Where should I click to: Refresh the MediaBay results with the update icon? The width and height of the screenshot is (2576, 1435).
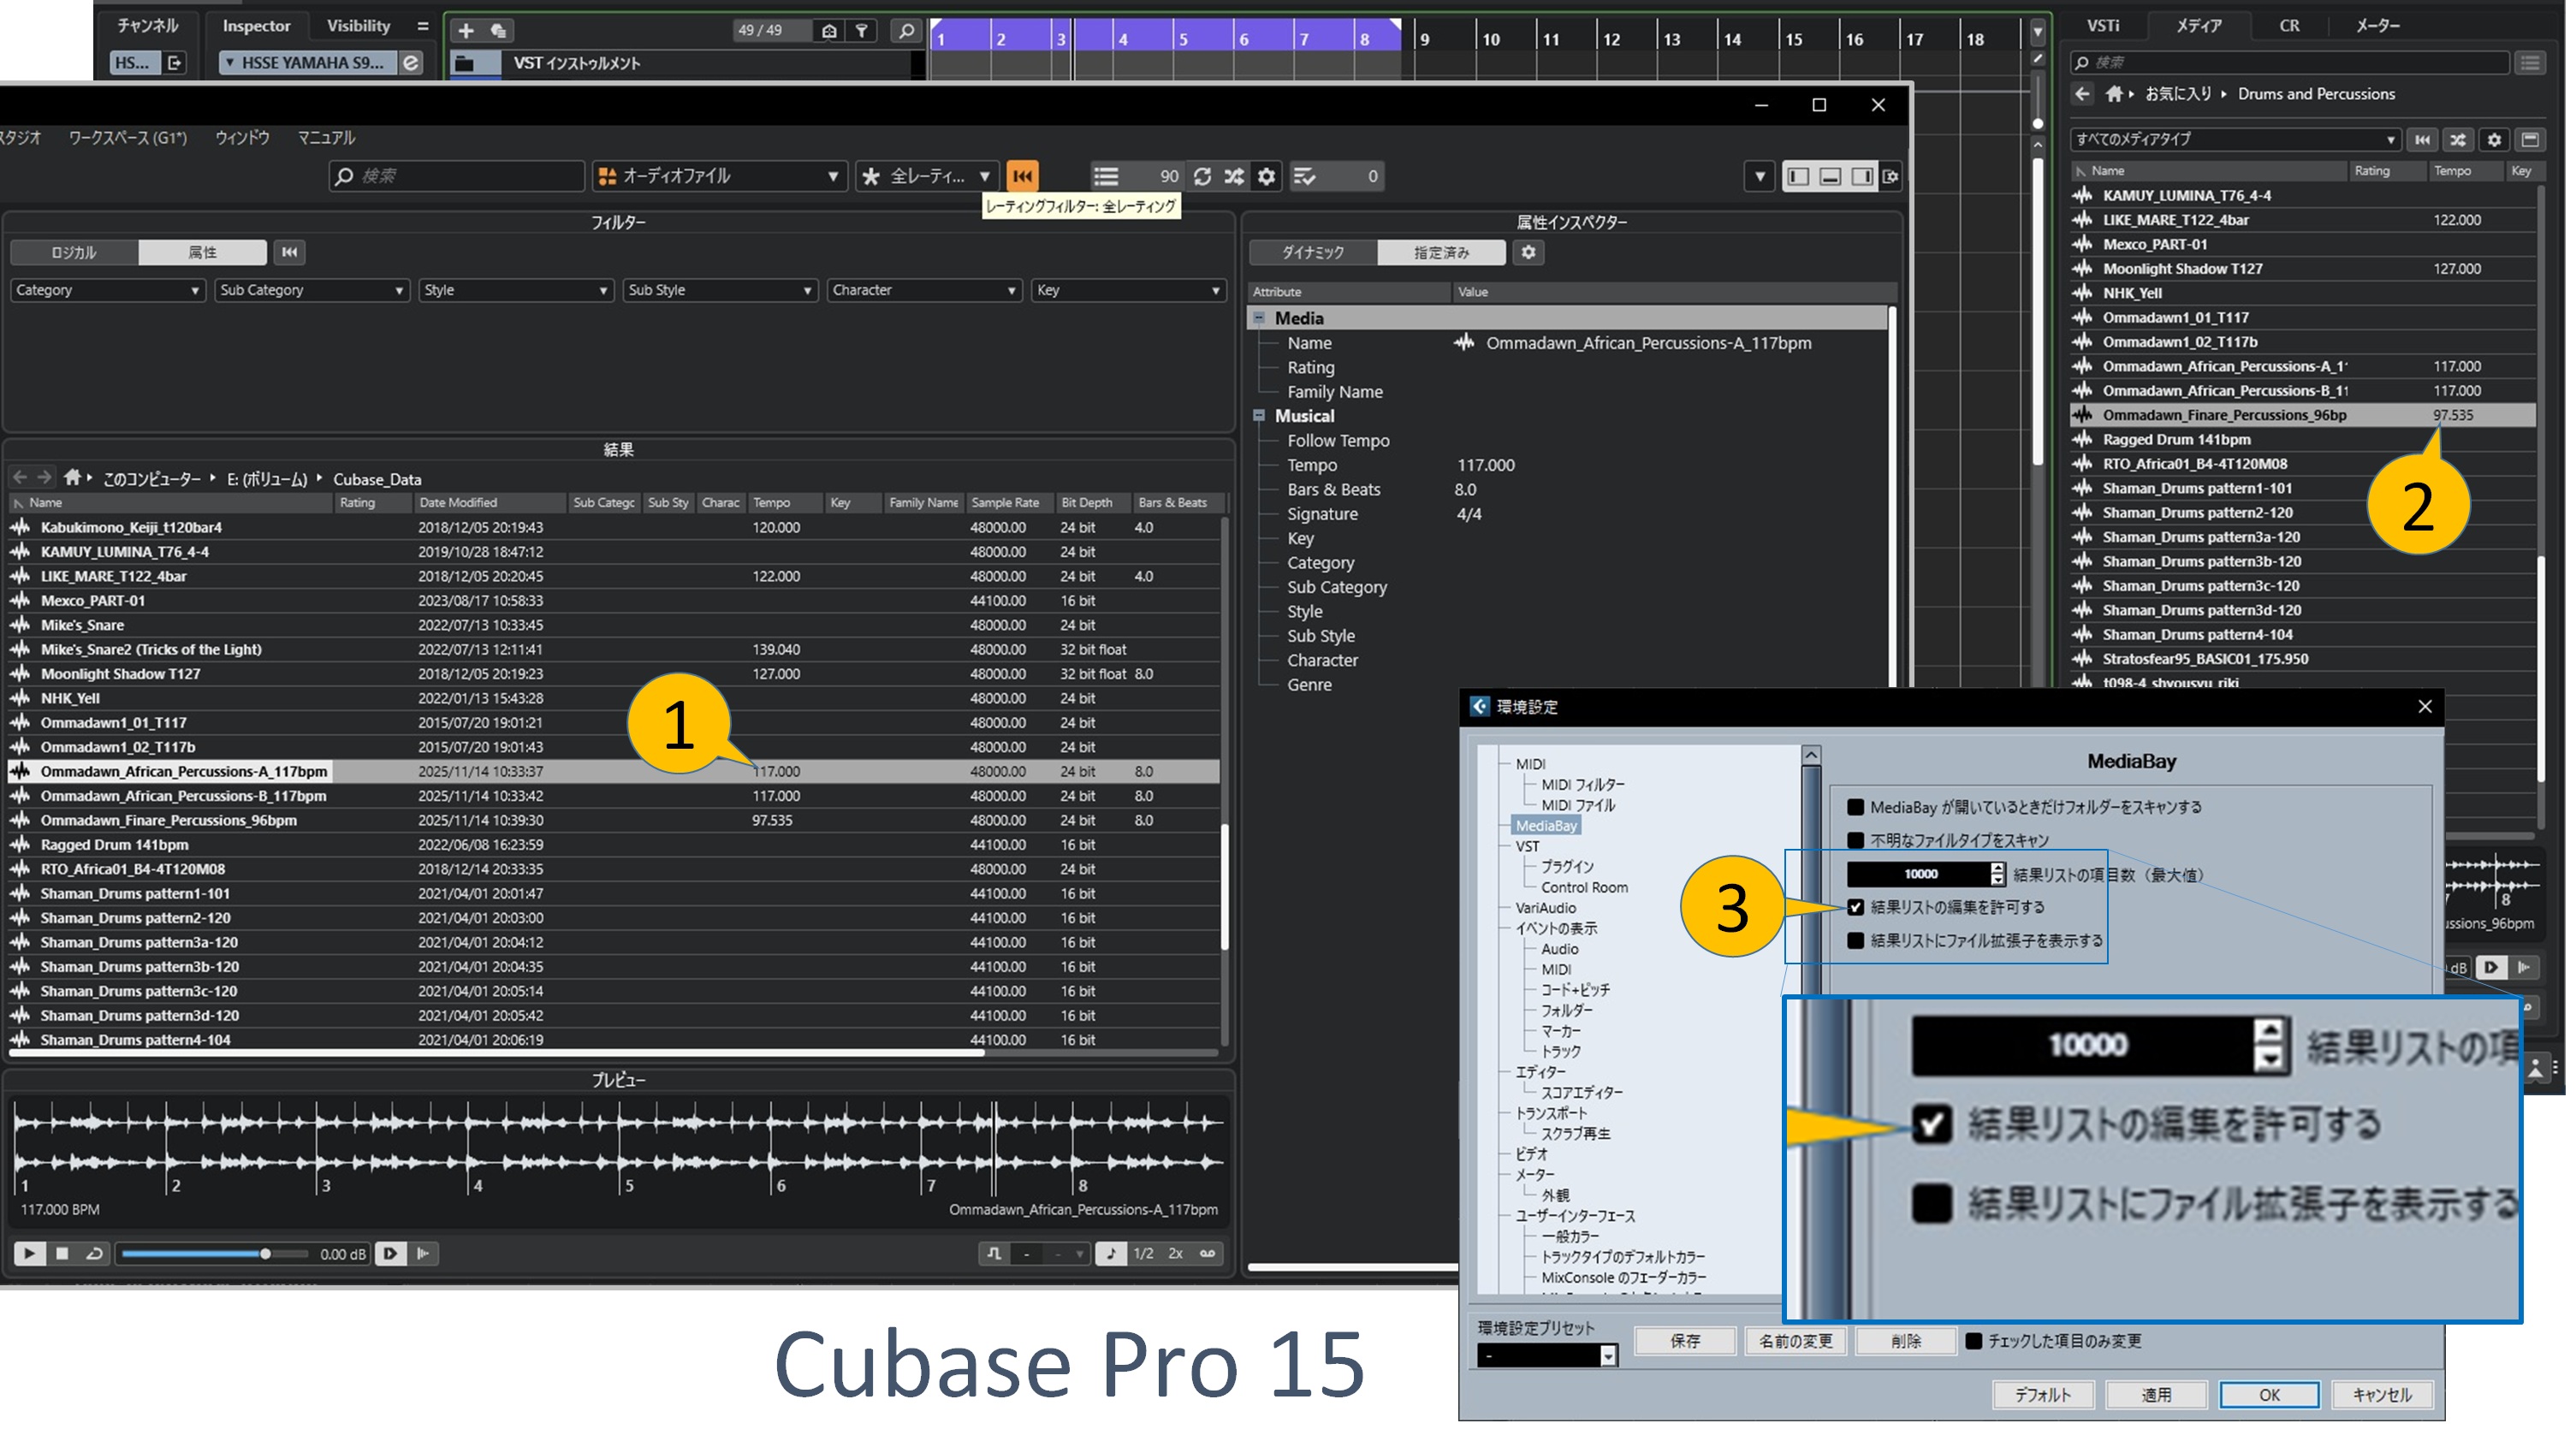tap(1202, 176)
